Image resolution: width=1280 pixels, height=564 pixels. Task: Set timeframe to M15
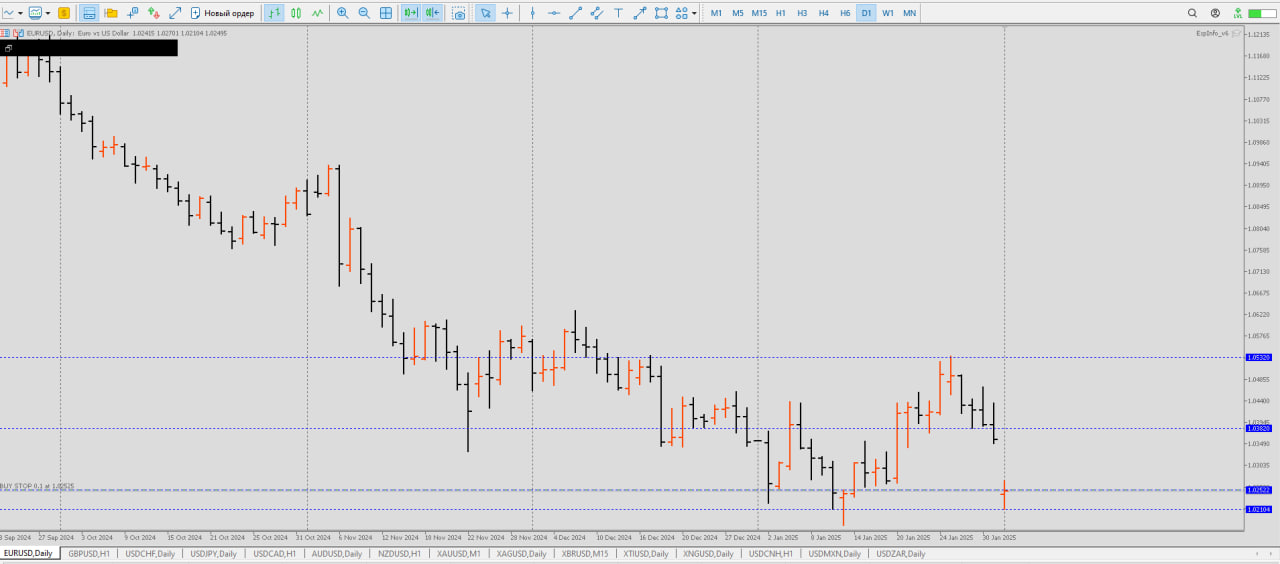(x=759, y=13)
